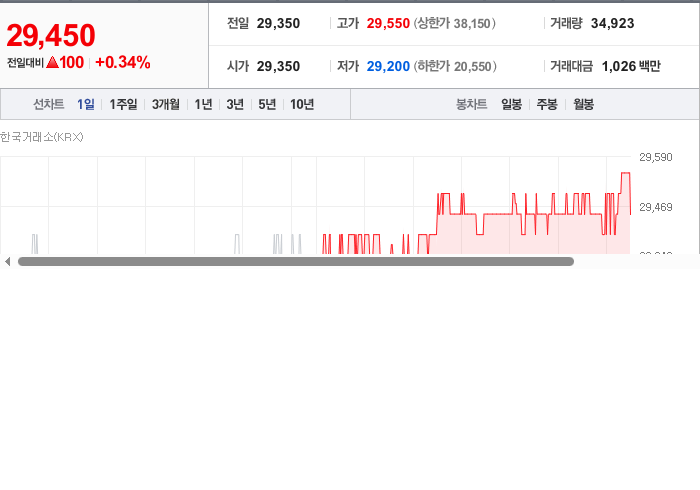Show the 1년 line chart
This screenshot has height=490, width=700.
(x=203, y=104)
